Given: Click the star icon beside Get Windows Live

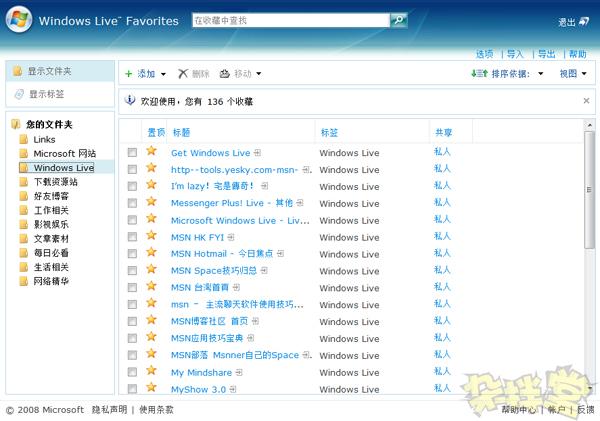Looking at the screenshot, I should (x=152, y=152).
